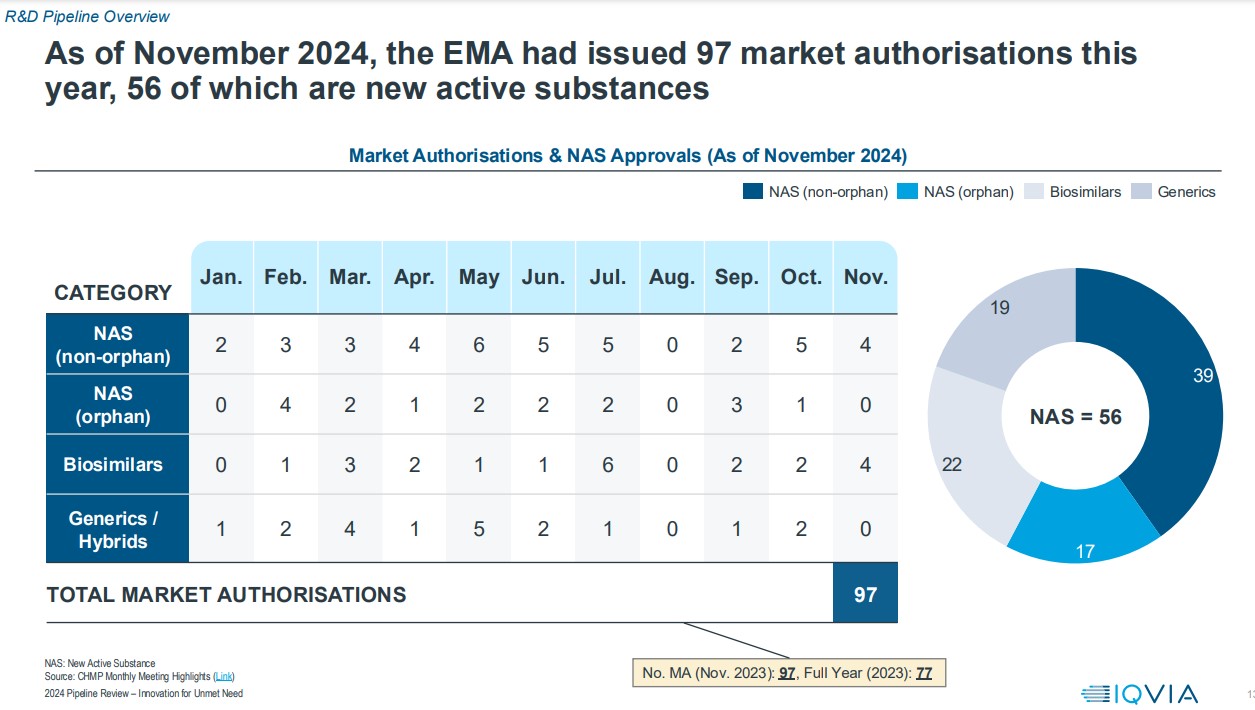Viewport: 1255px width, 710px height.
Task: Click the NAS (orphan) legend swatch
Action: coord(907,191)
